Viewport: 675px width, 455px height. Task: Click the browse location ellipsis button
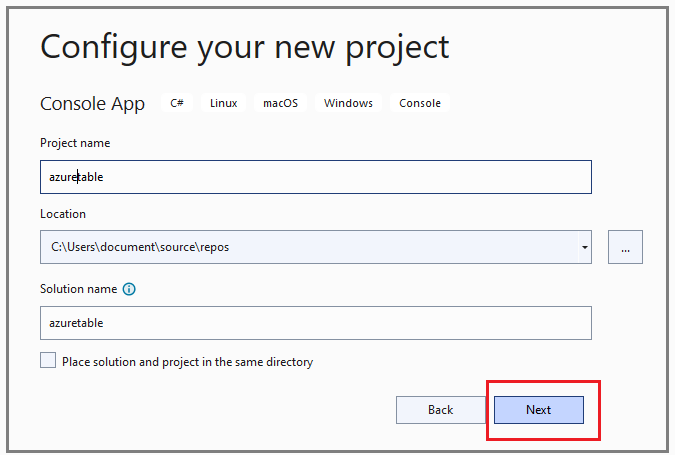point(625,247)
